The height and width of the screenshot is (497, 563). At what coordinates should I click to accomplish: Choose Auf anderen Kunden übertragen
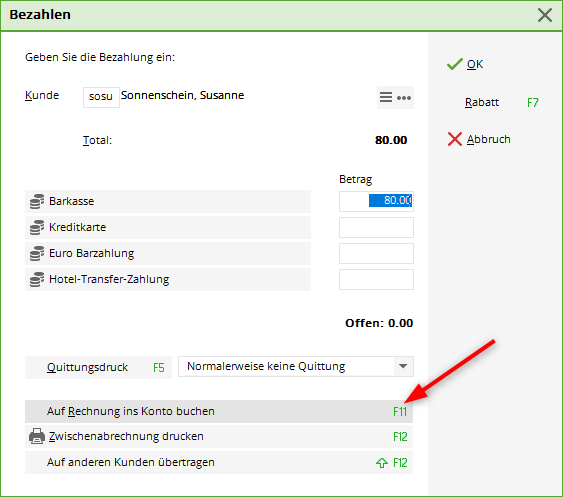click(219, 463)
